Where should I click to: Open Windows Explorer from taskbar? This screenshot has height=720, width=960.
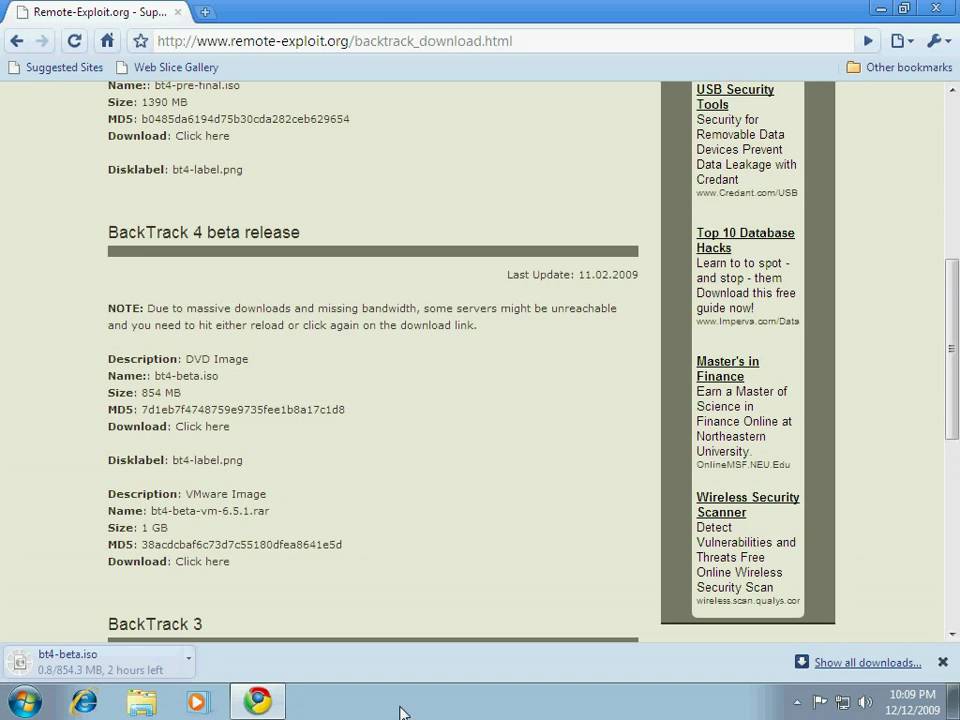(x=141, y=702)
